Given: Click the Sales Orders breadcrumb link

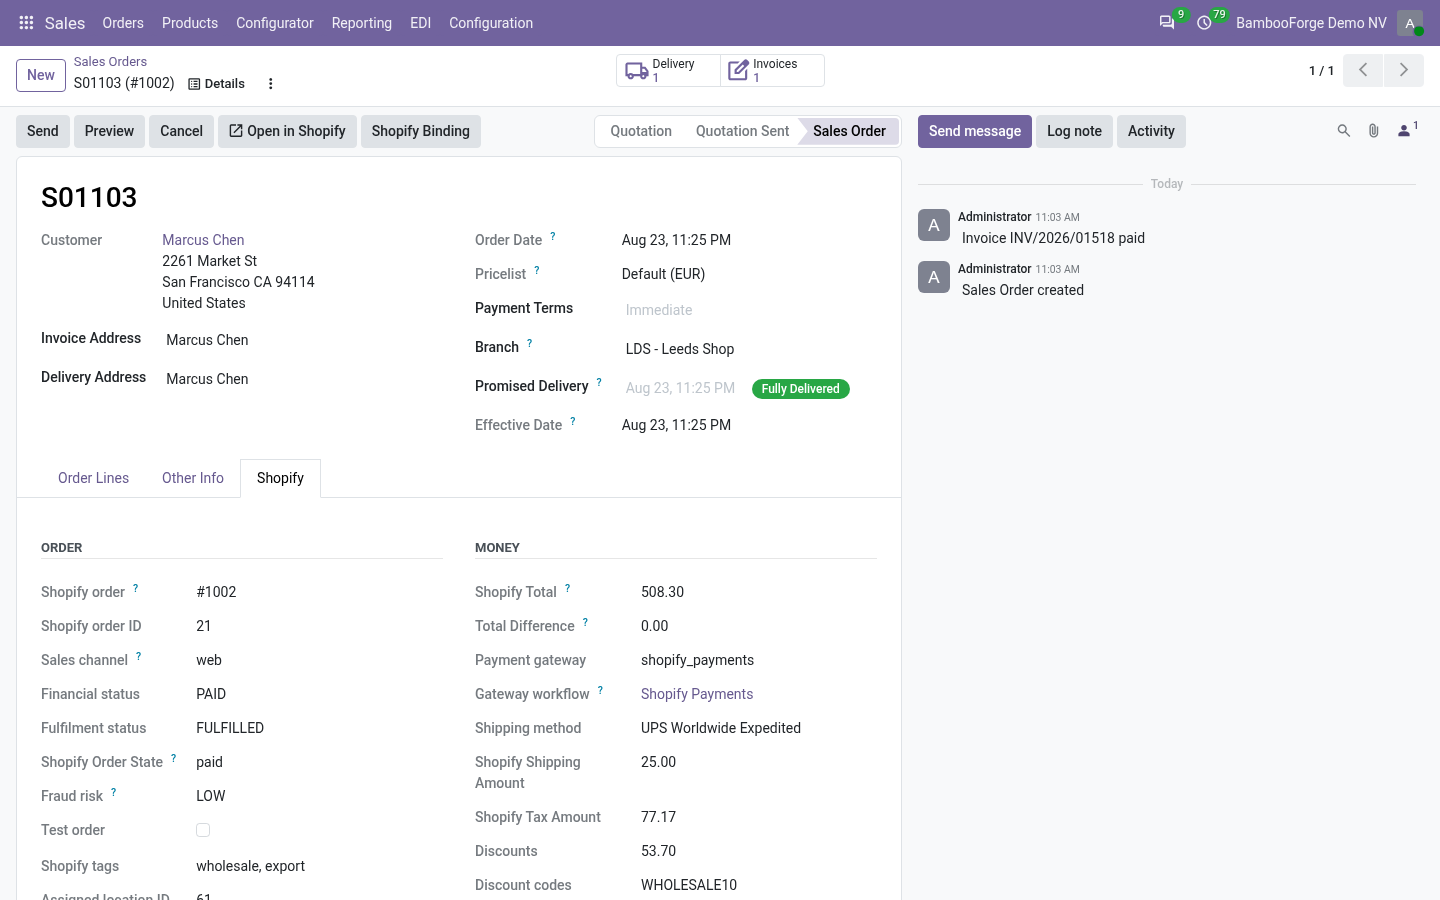Looking at the screenshot, I should (x=110, y=62).
